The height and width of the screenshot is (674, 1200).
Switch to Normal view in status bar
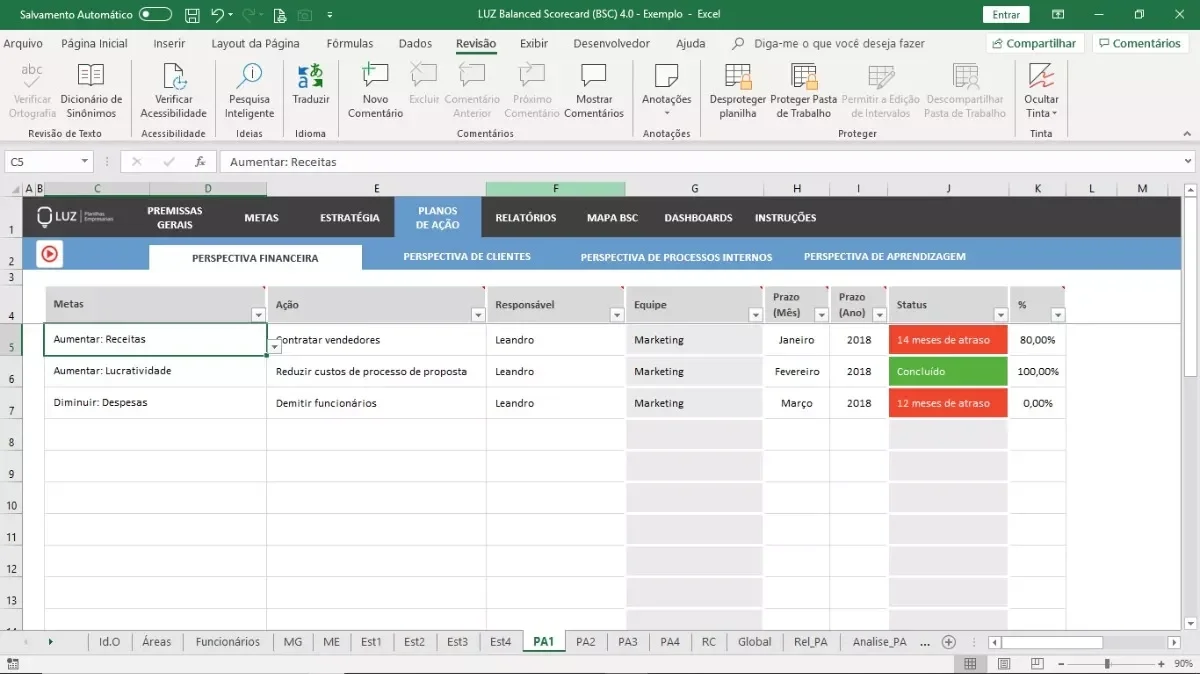coord(970,664)
